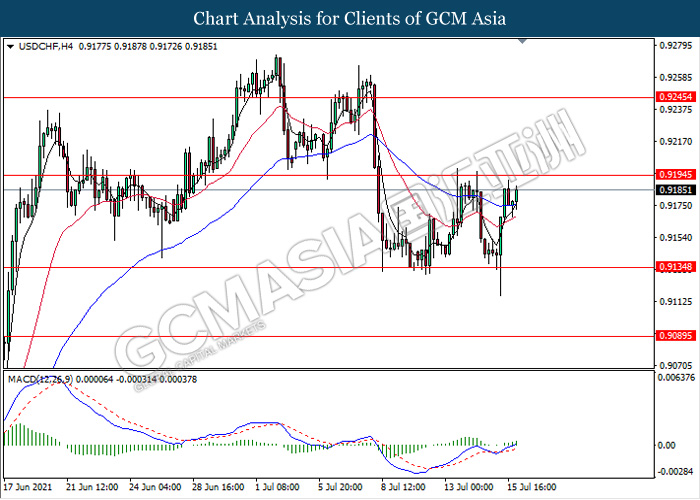Click the 0.91750 price axis value

(676, 205)
